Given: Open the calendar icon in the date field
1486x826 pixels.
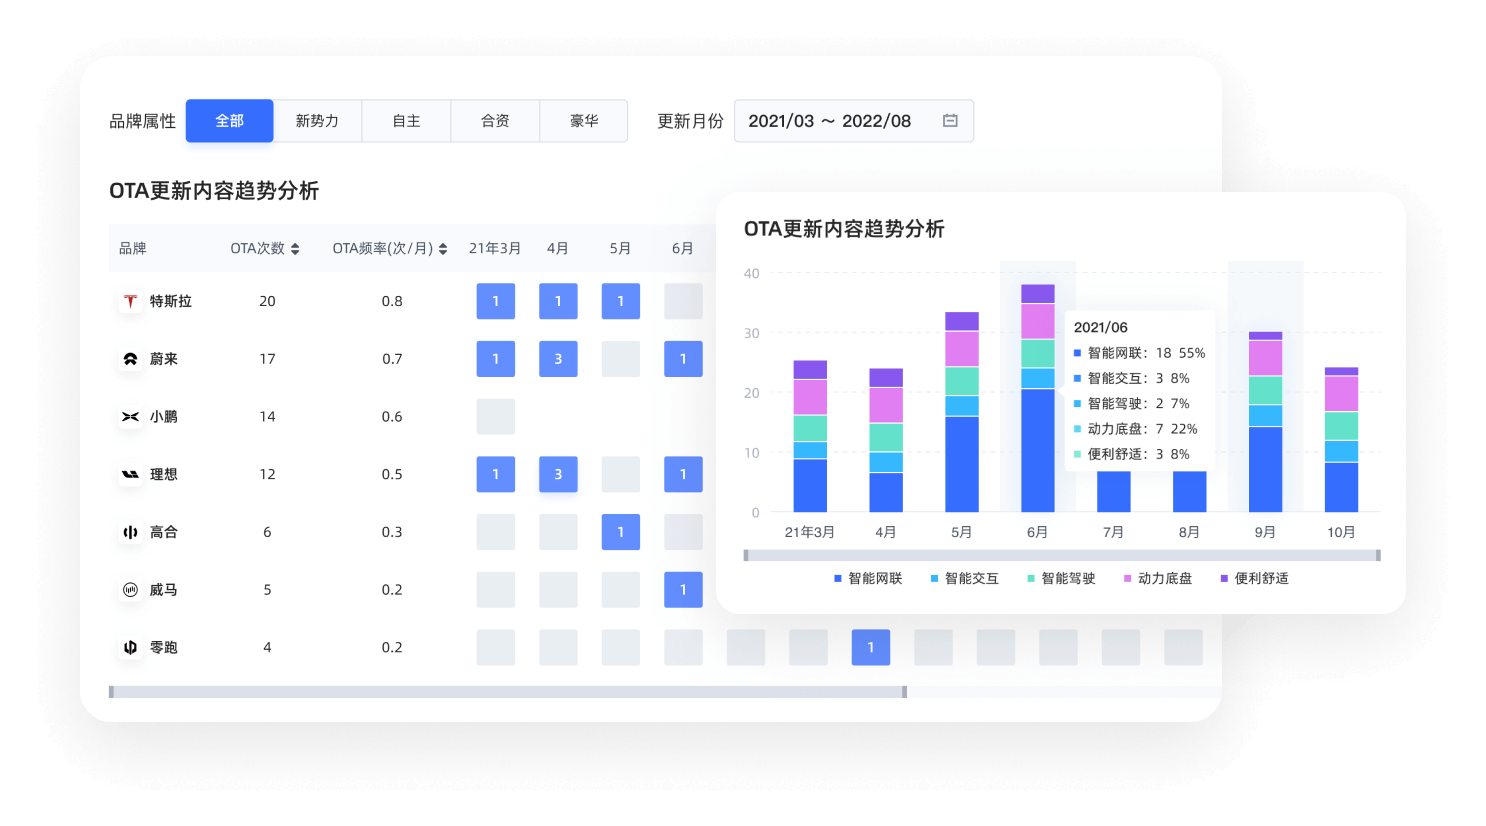Looking at the screenshot, I should click(x=948, y=120).
